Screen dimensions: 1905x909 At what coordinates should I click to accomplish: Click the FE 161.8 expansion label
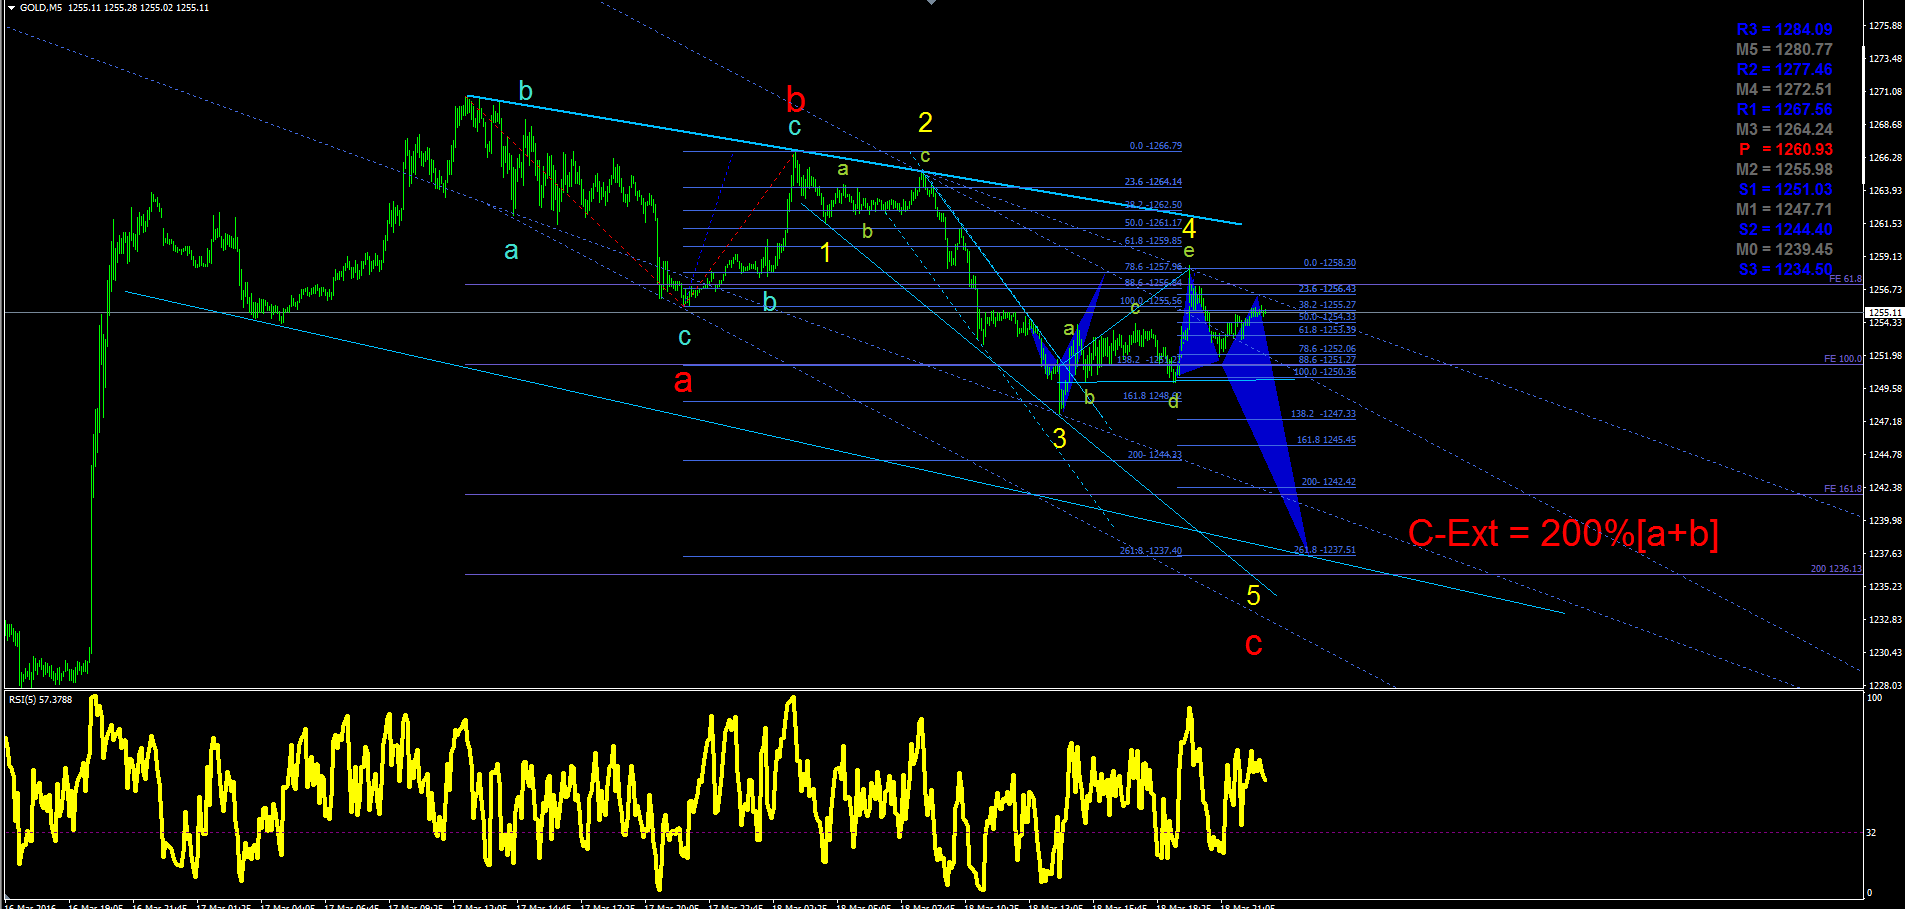pyautogui.click(x=1842, y=489)
